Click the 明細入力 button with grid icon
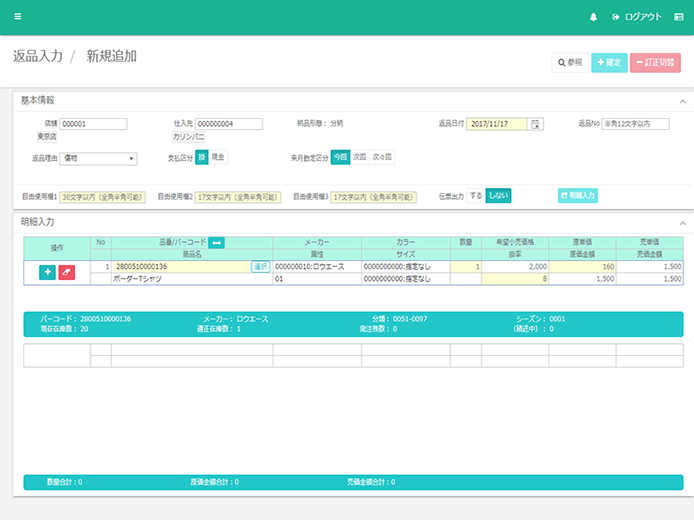The width and height of the screenshot is (694, 520). click(x=577, y=195)
